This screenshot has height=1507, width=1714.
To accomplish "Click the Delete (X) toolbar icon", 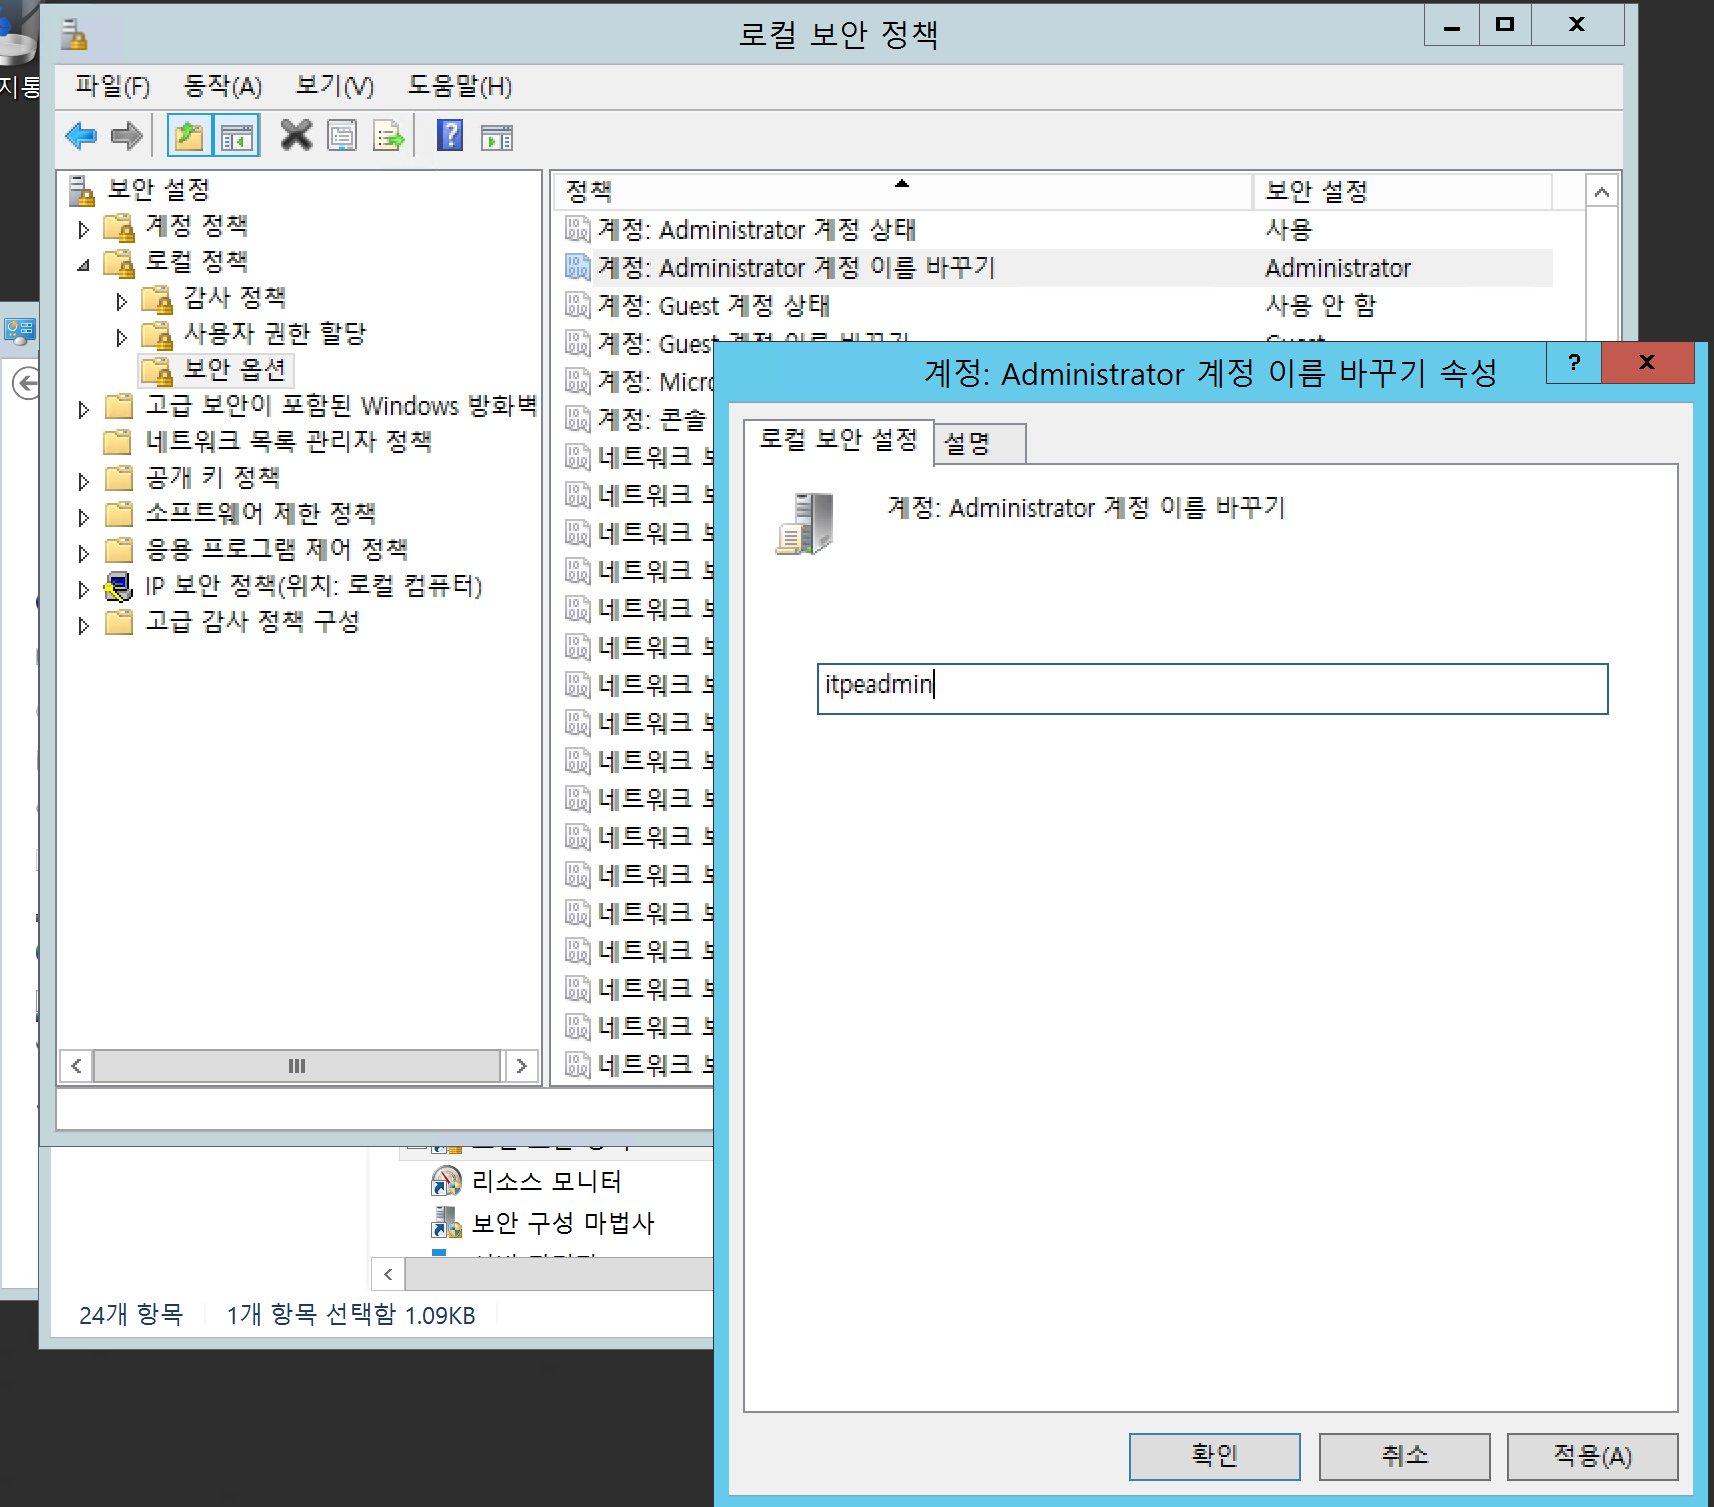I will pyautogui.click(x=296, y=135).
